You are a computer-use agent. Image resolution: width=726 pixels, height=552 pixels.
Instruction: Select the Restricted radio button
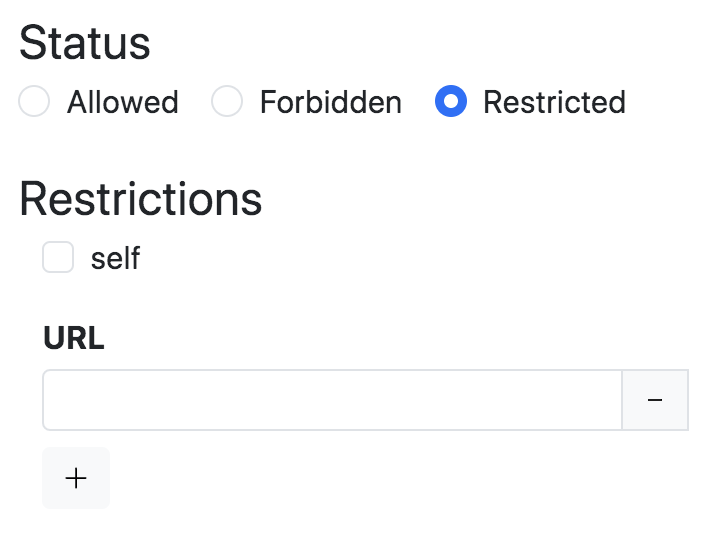451,102
